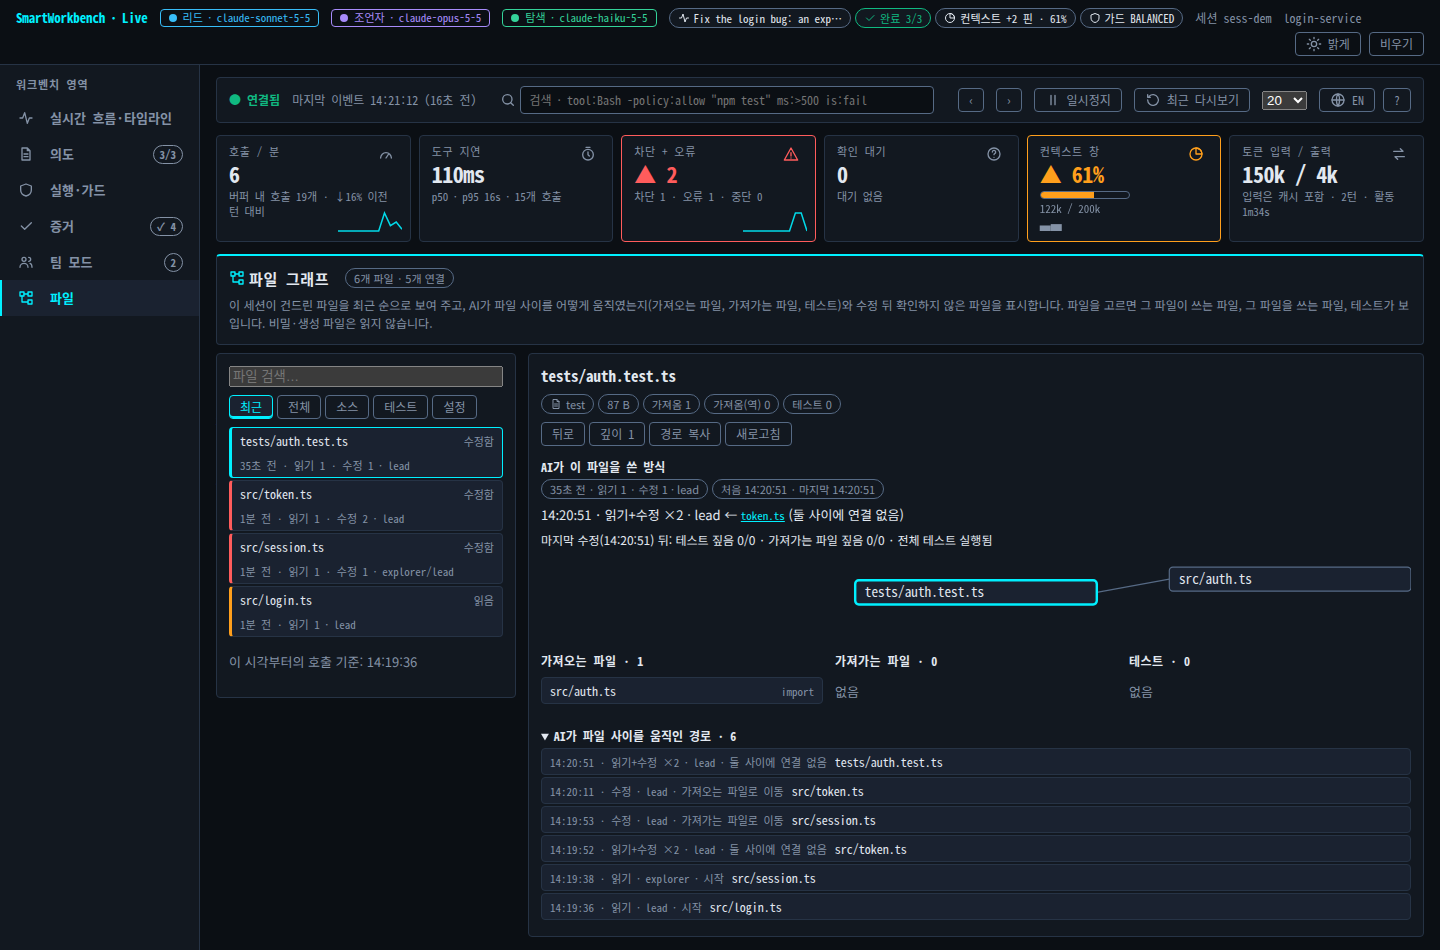
Task: Pause the live stream with 일시정지
Action: click(x=1078, y=100)
